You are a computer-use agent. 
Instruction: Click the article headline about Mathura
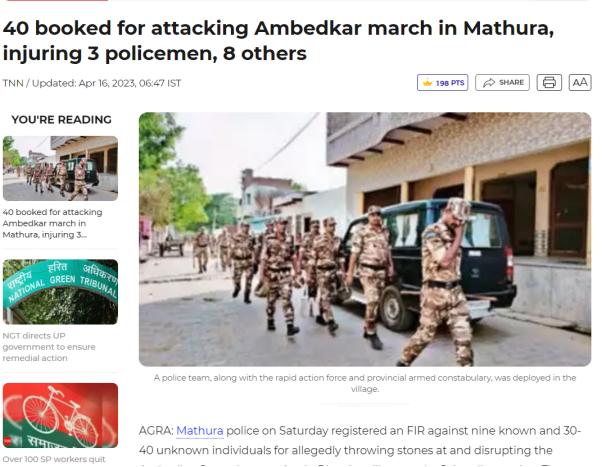(x=278, y=40)
